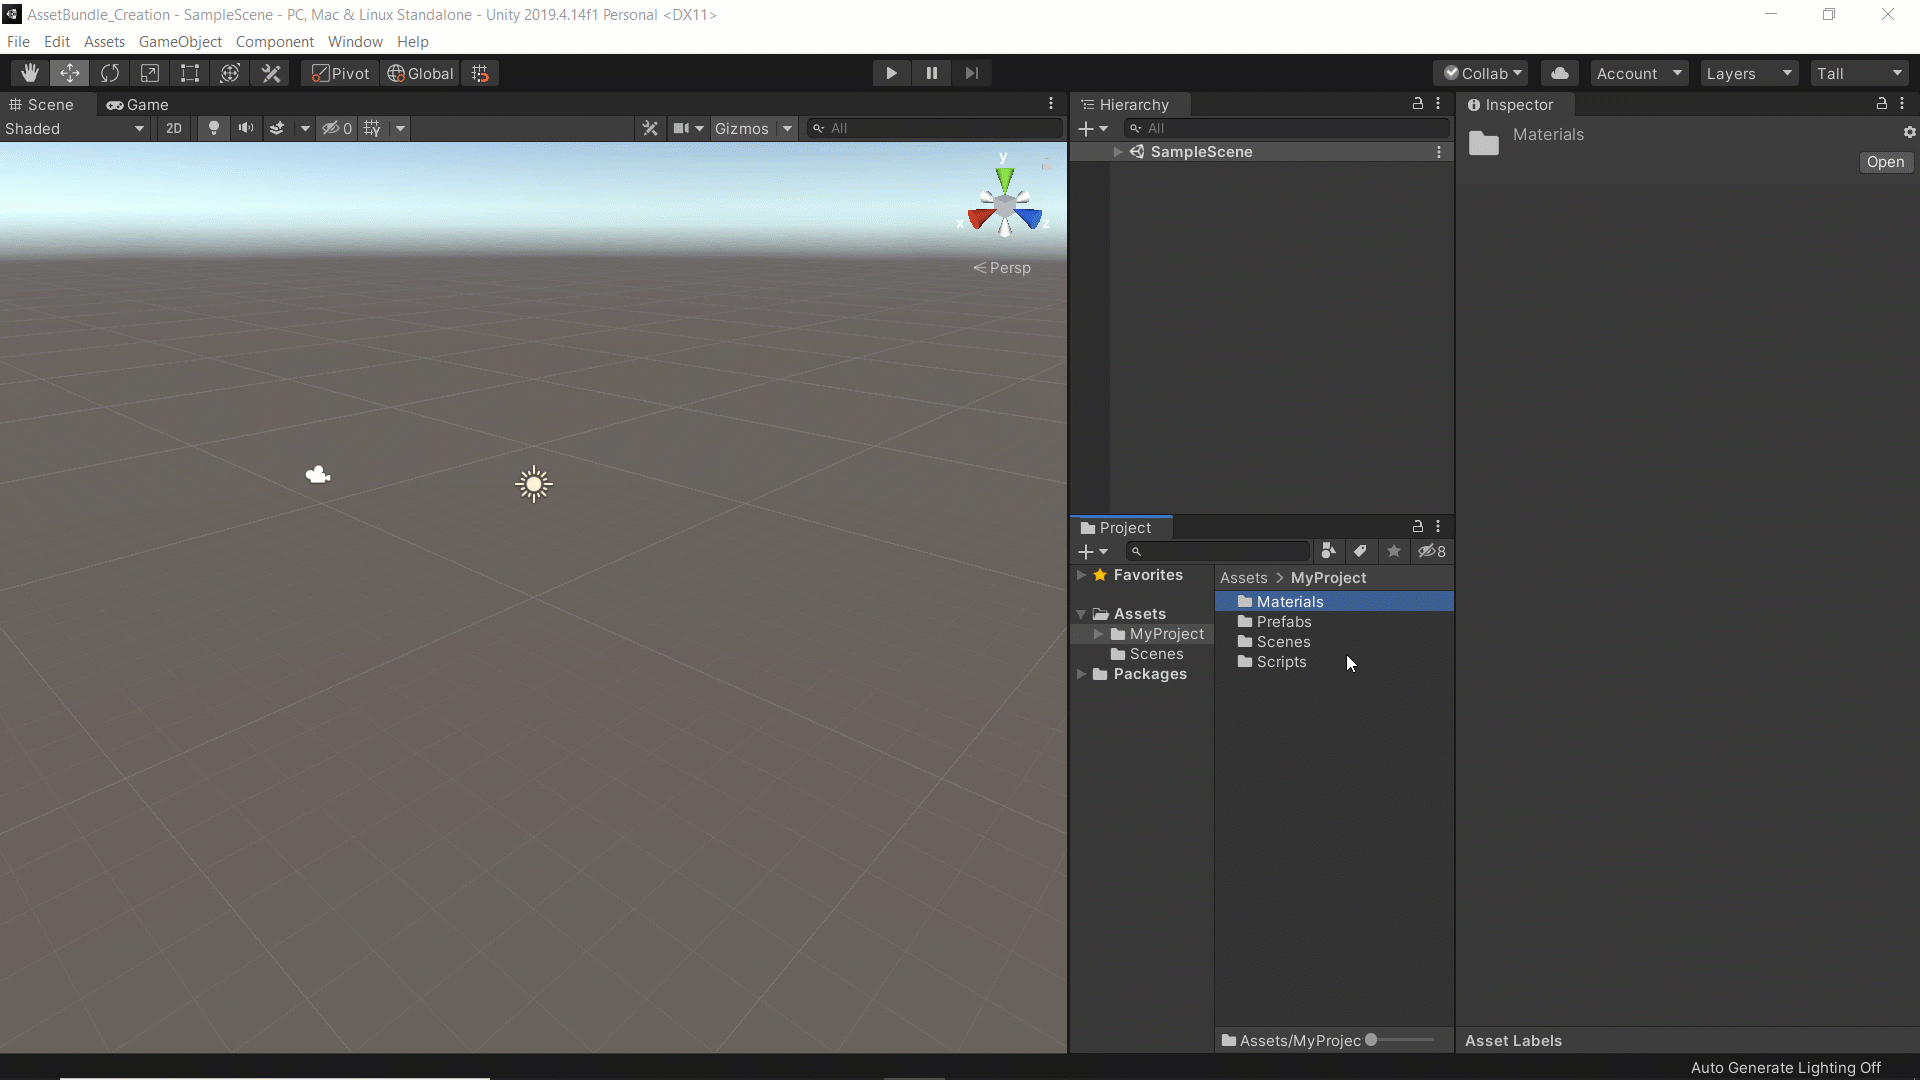
Task: Click the Open button in Inspector
Action: click(1886, 161)
